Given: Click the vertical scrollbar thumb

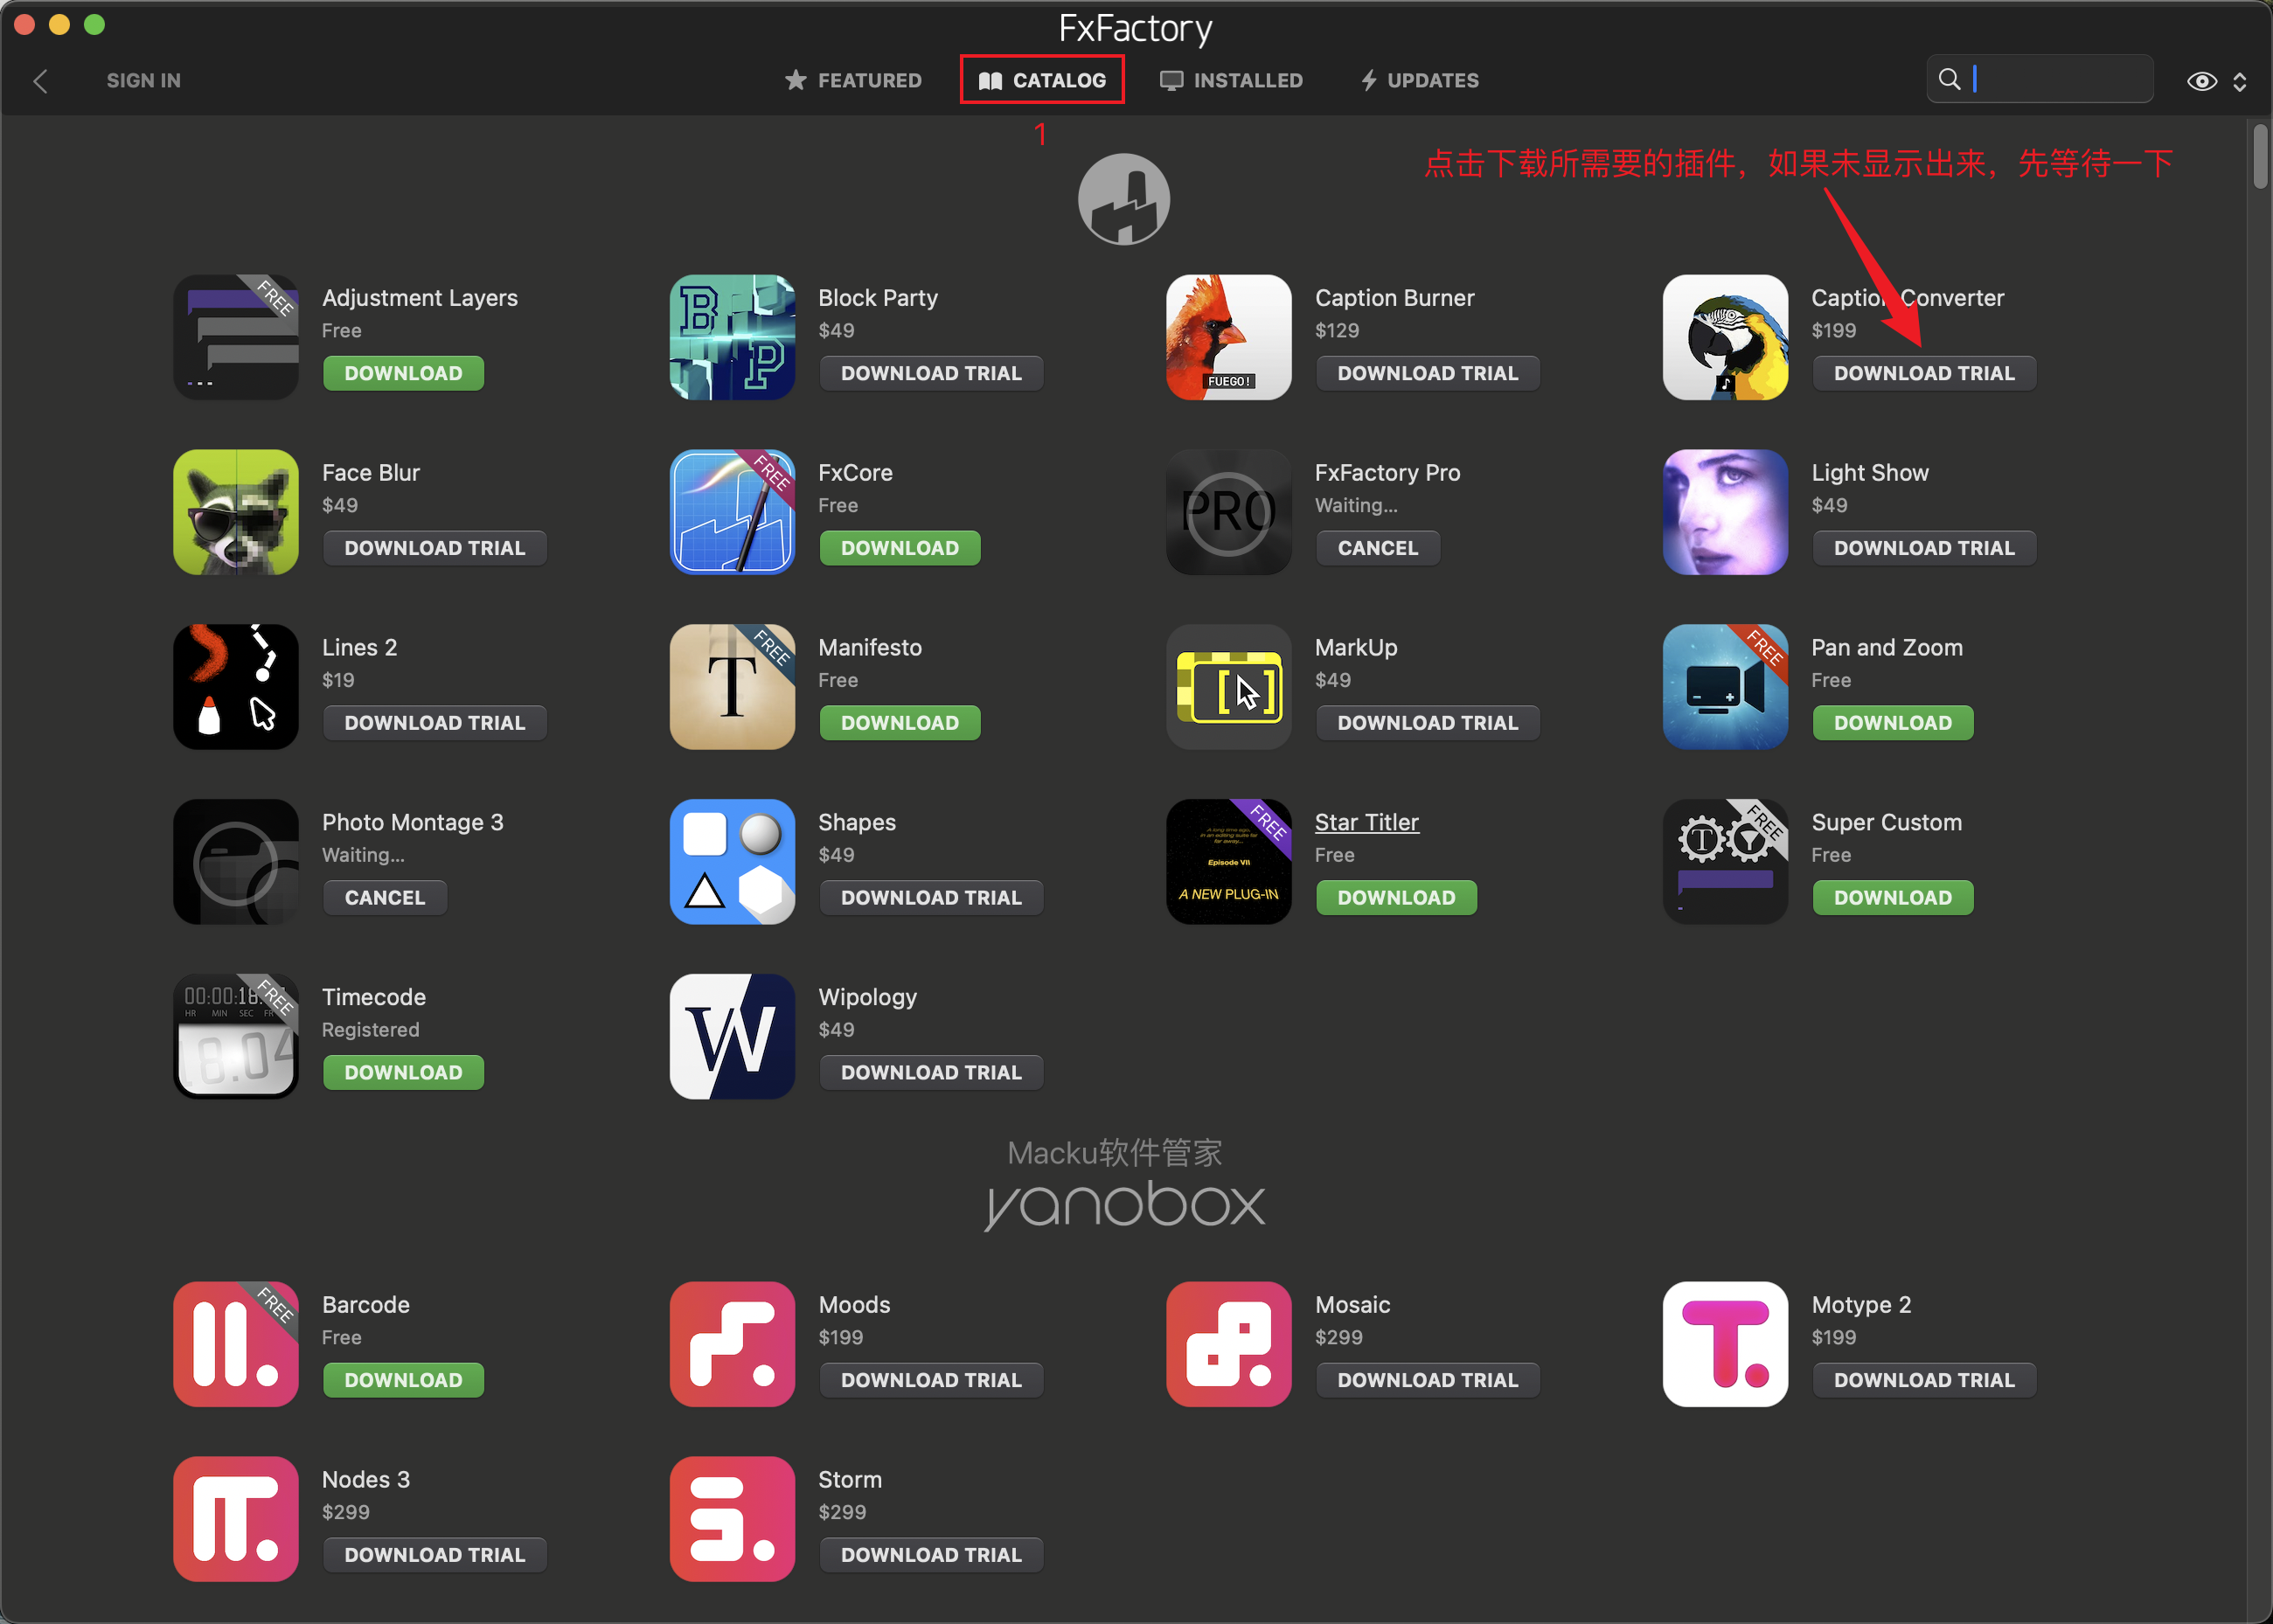Looking at the screenshot, I should tap(2260, 156).
